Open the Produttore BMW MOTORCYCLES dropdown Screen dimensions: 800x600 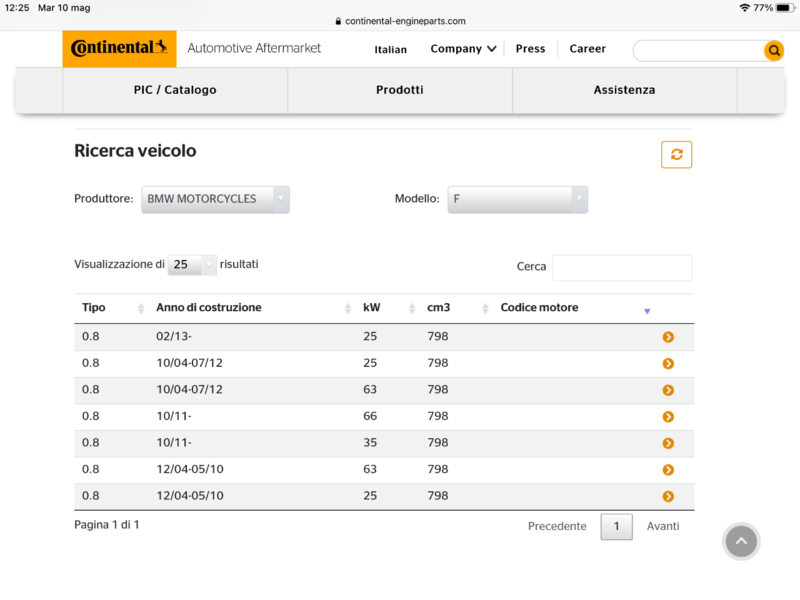[215, 199]
